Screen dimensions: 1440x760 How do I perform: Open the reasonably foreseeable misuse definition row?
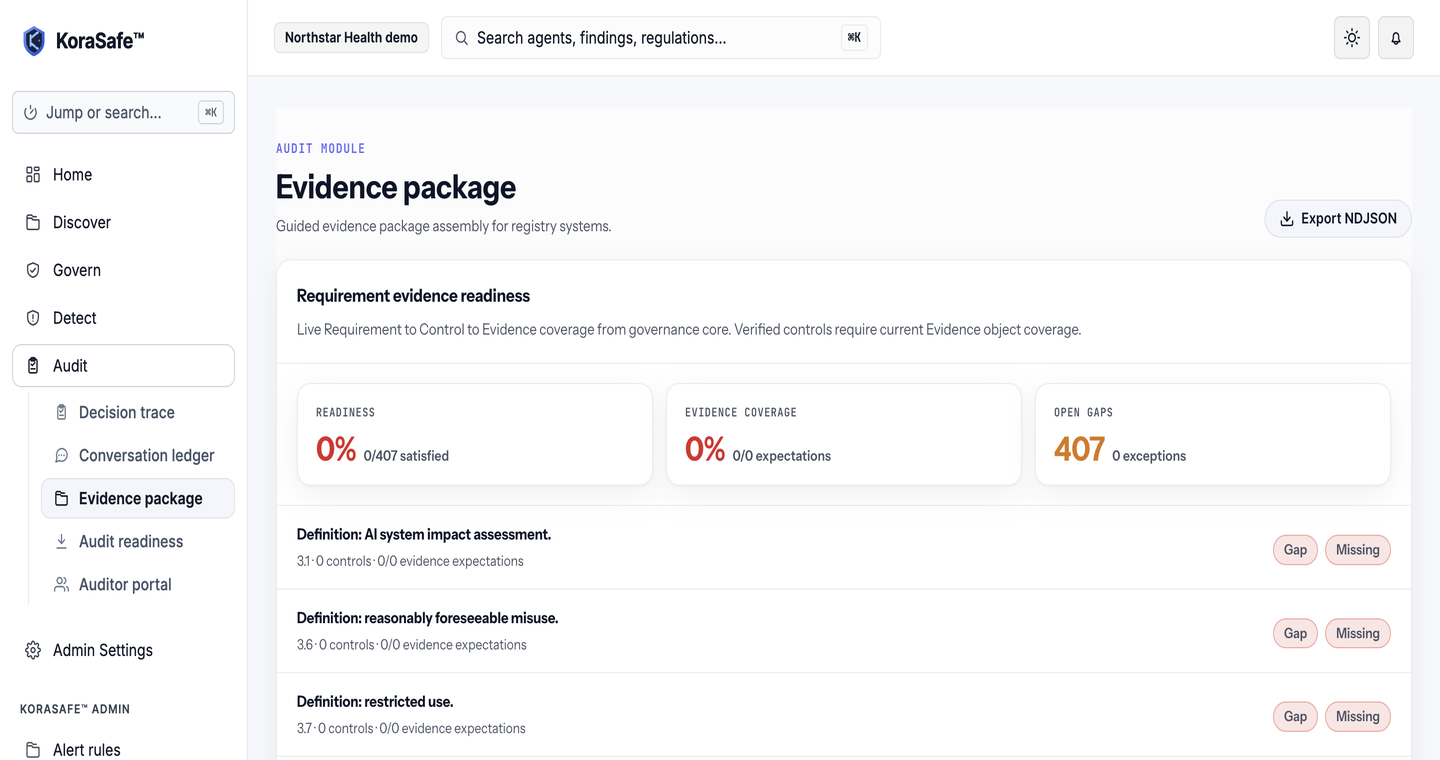click(844, 631)
